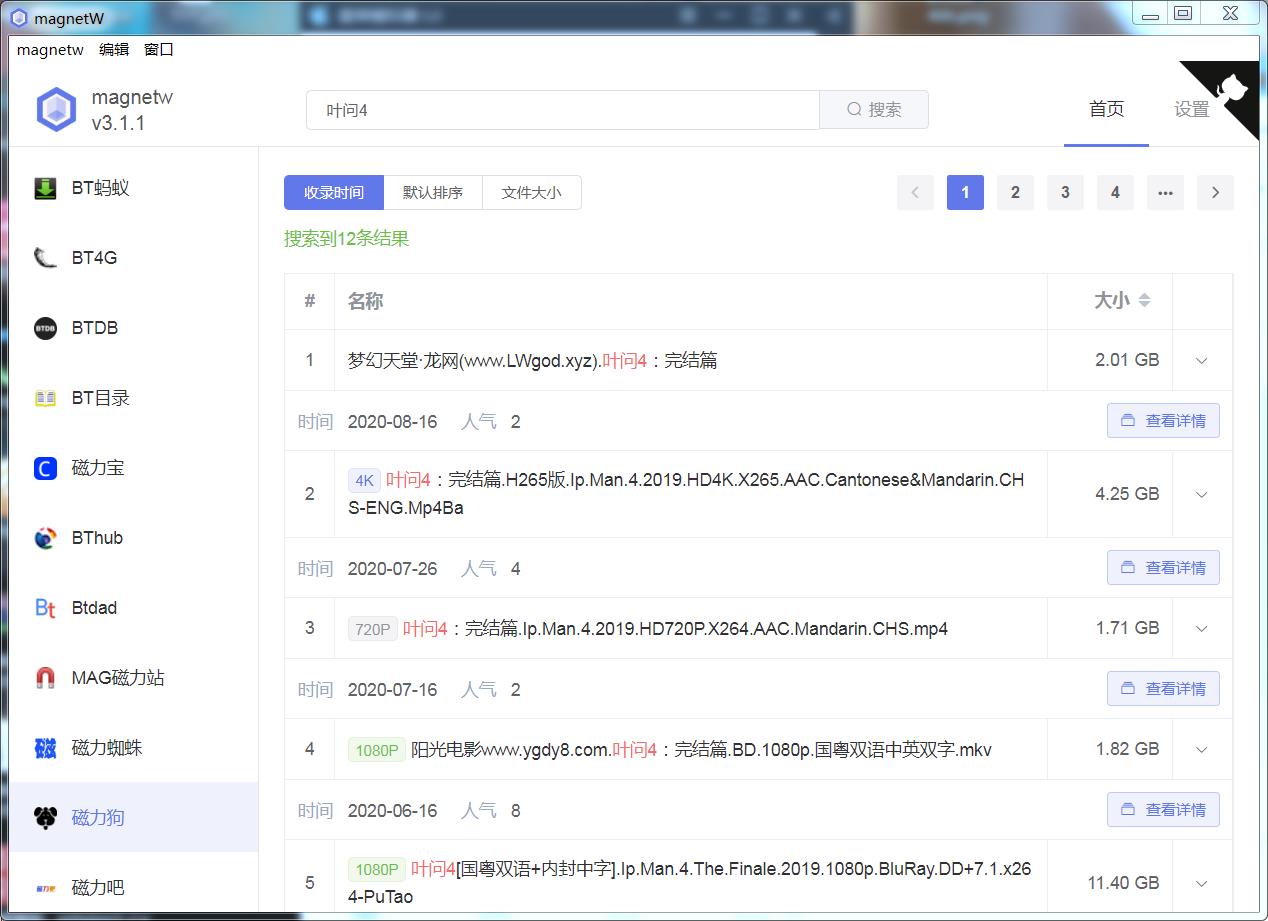
Task: Click the HD720P.X264 Mandarin result title
Action: pyautogui.click(x=675, y=629)
